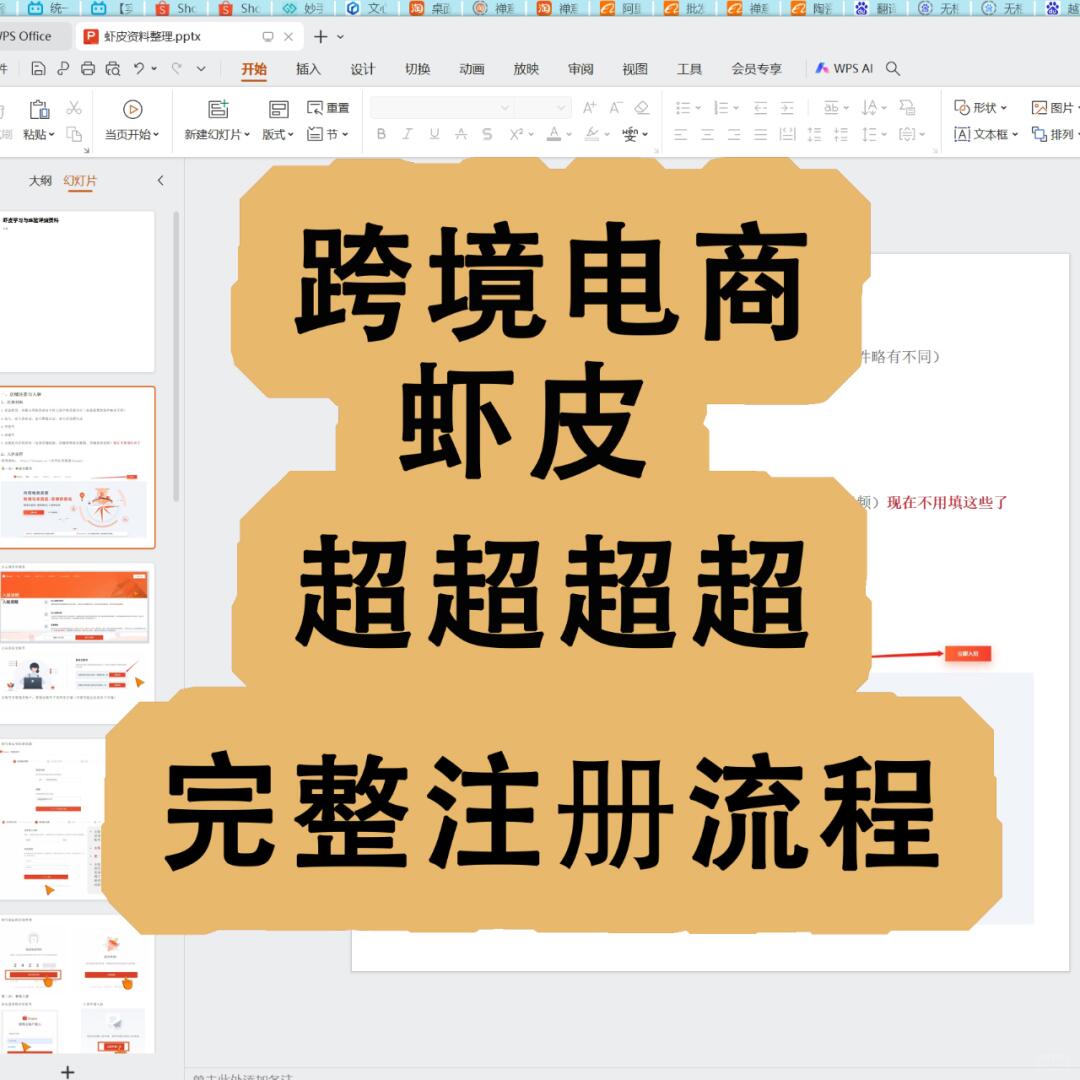The image size is (1080, 1080).
Task: Click the decrease indent icon
Action: [760, 107]
